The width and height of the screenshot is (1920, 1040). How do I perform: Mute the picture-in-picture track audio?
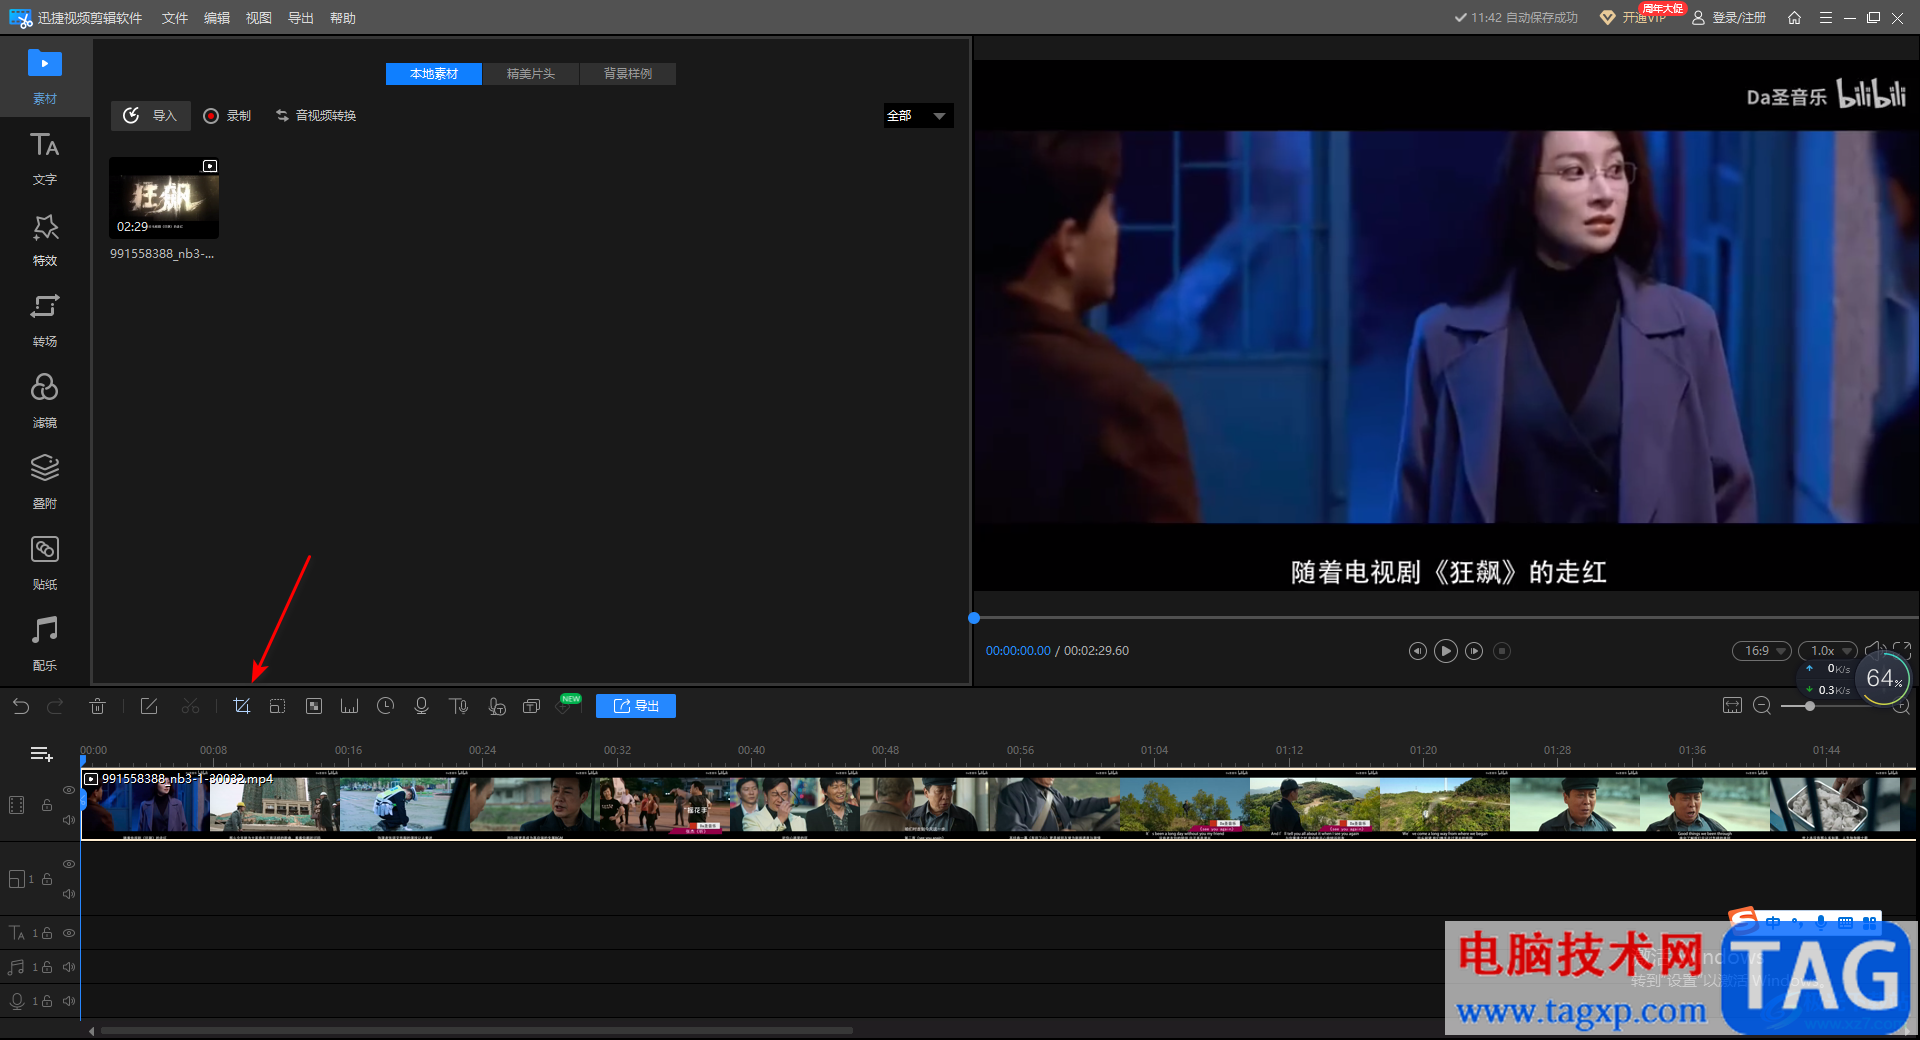69,894
